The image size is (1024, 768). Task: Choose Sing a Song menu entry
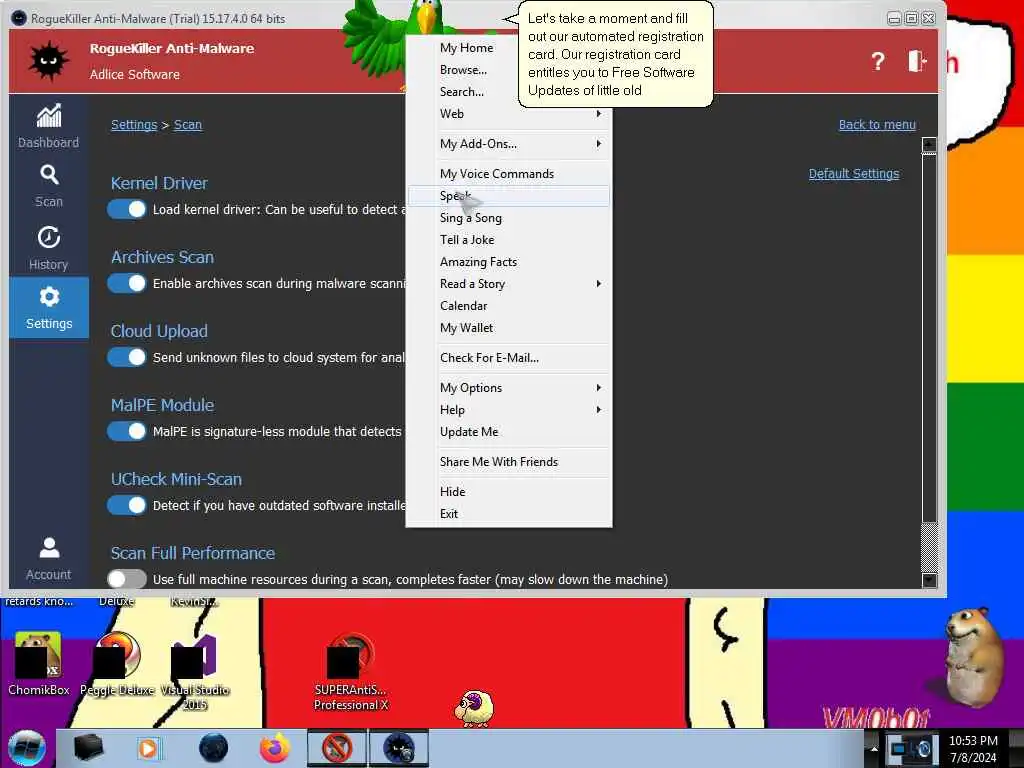click(509, 217)
